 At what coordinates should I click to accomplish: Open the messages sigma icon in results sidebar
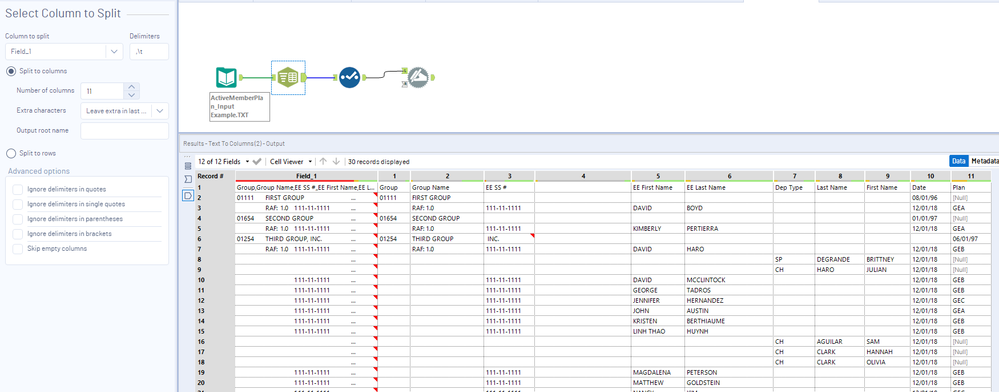point(188,180)
